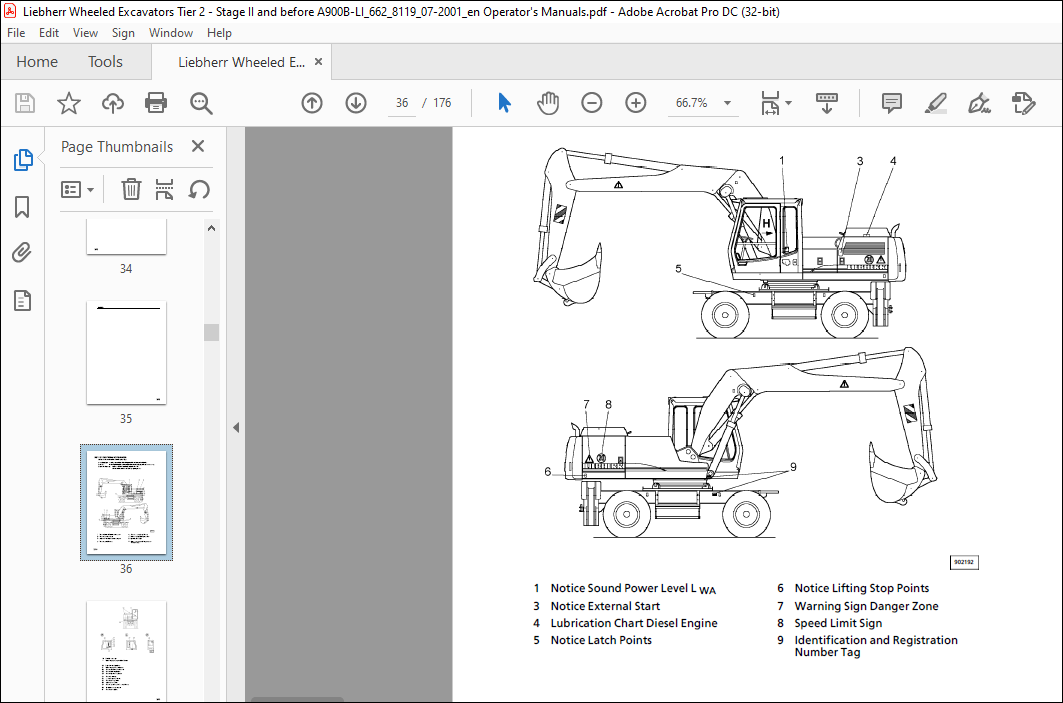
Task: Rotate the selected page thumbnail
Action: pyautogui.click(x=199, y=189)
